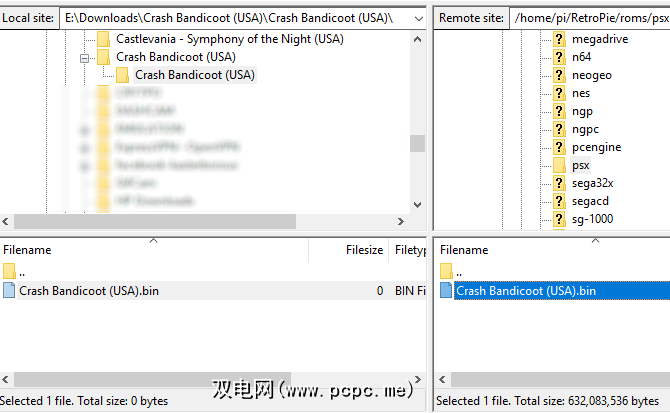Sort local files by Filesize column
This screenshot has height=413, width=670.
pyautogui.click(x=348, y=250)
